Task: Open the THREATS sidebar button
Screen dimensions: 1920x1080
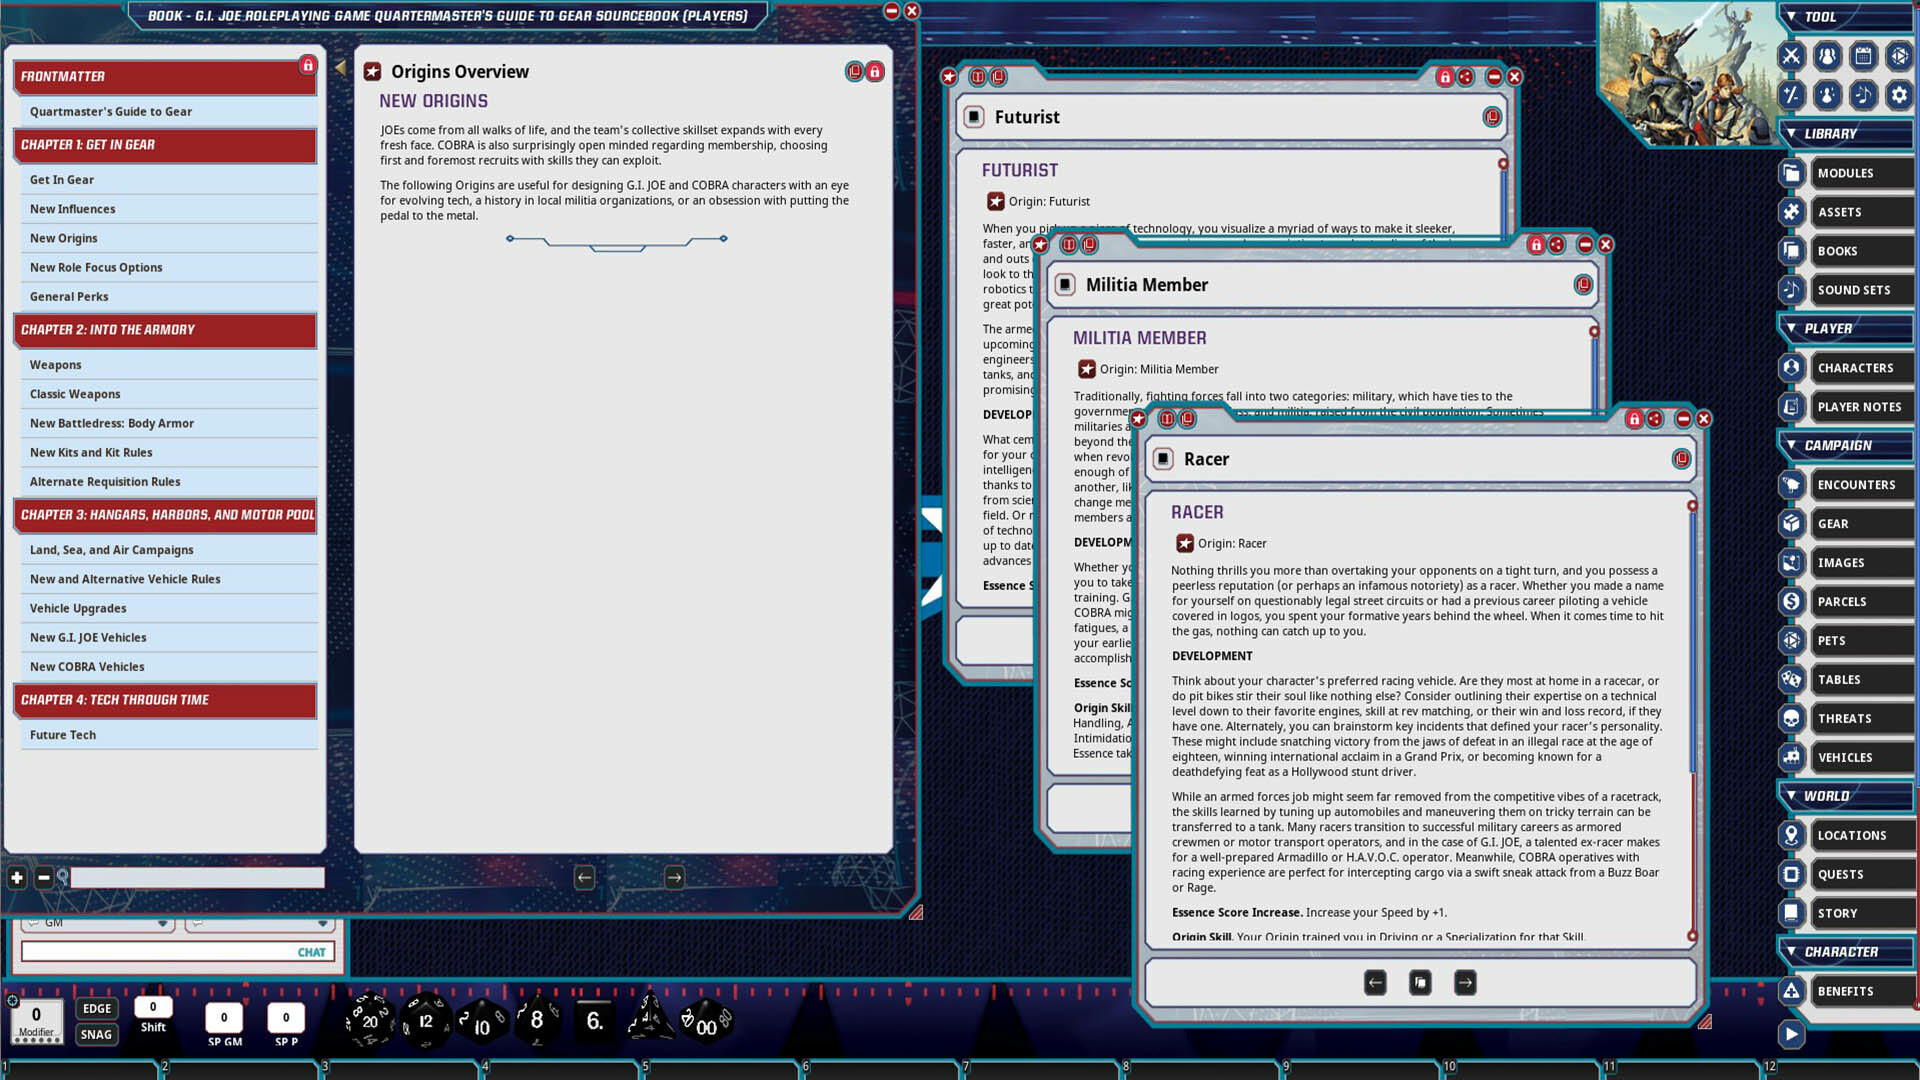Action: (1862, 718)
